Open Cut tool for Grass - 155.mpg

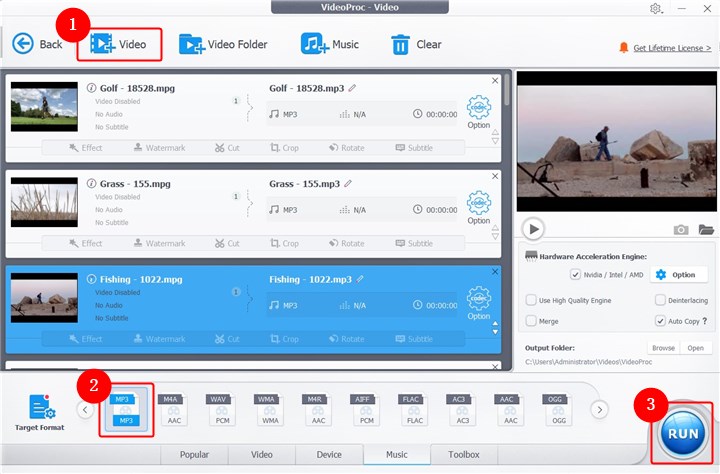click(x=227, y=243)
